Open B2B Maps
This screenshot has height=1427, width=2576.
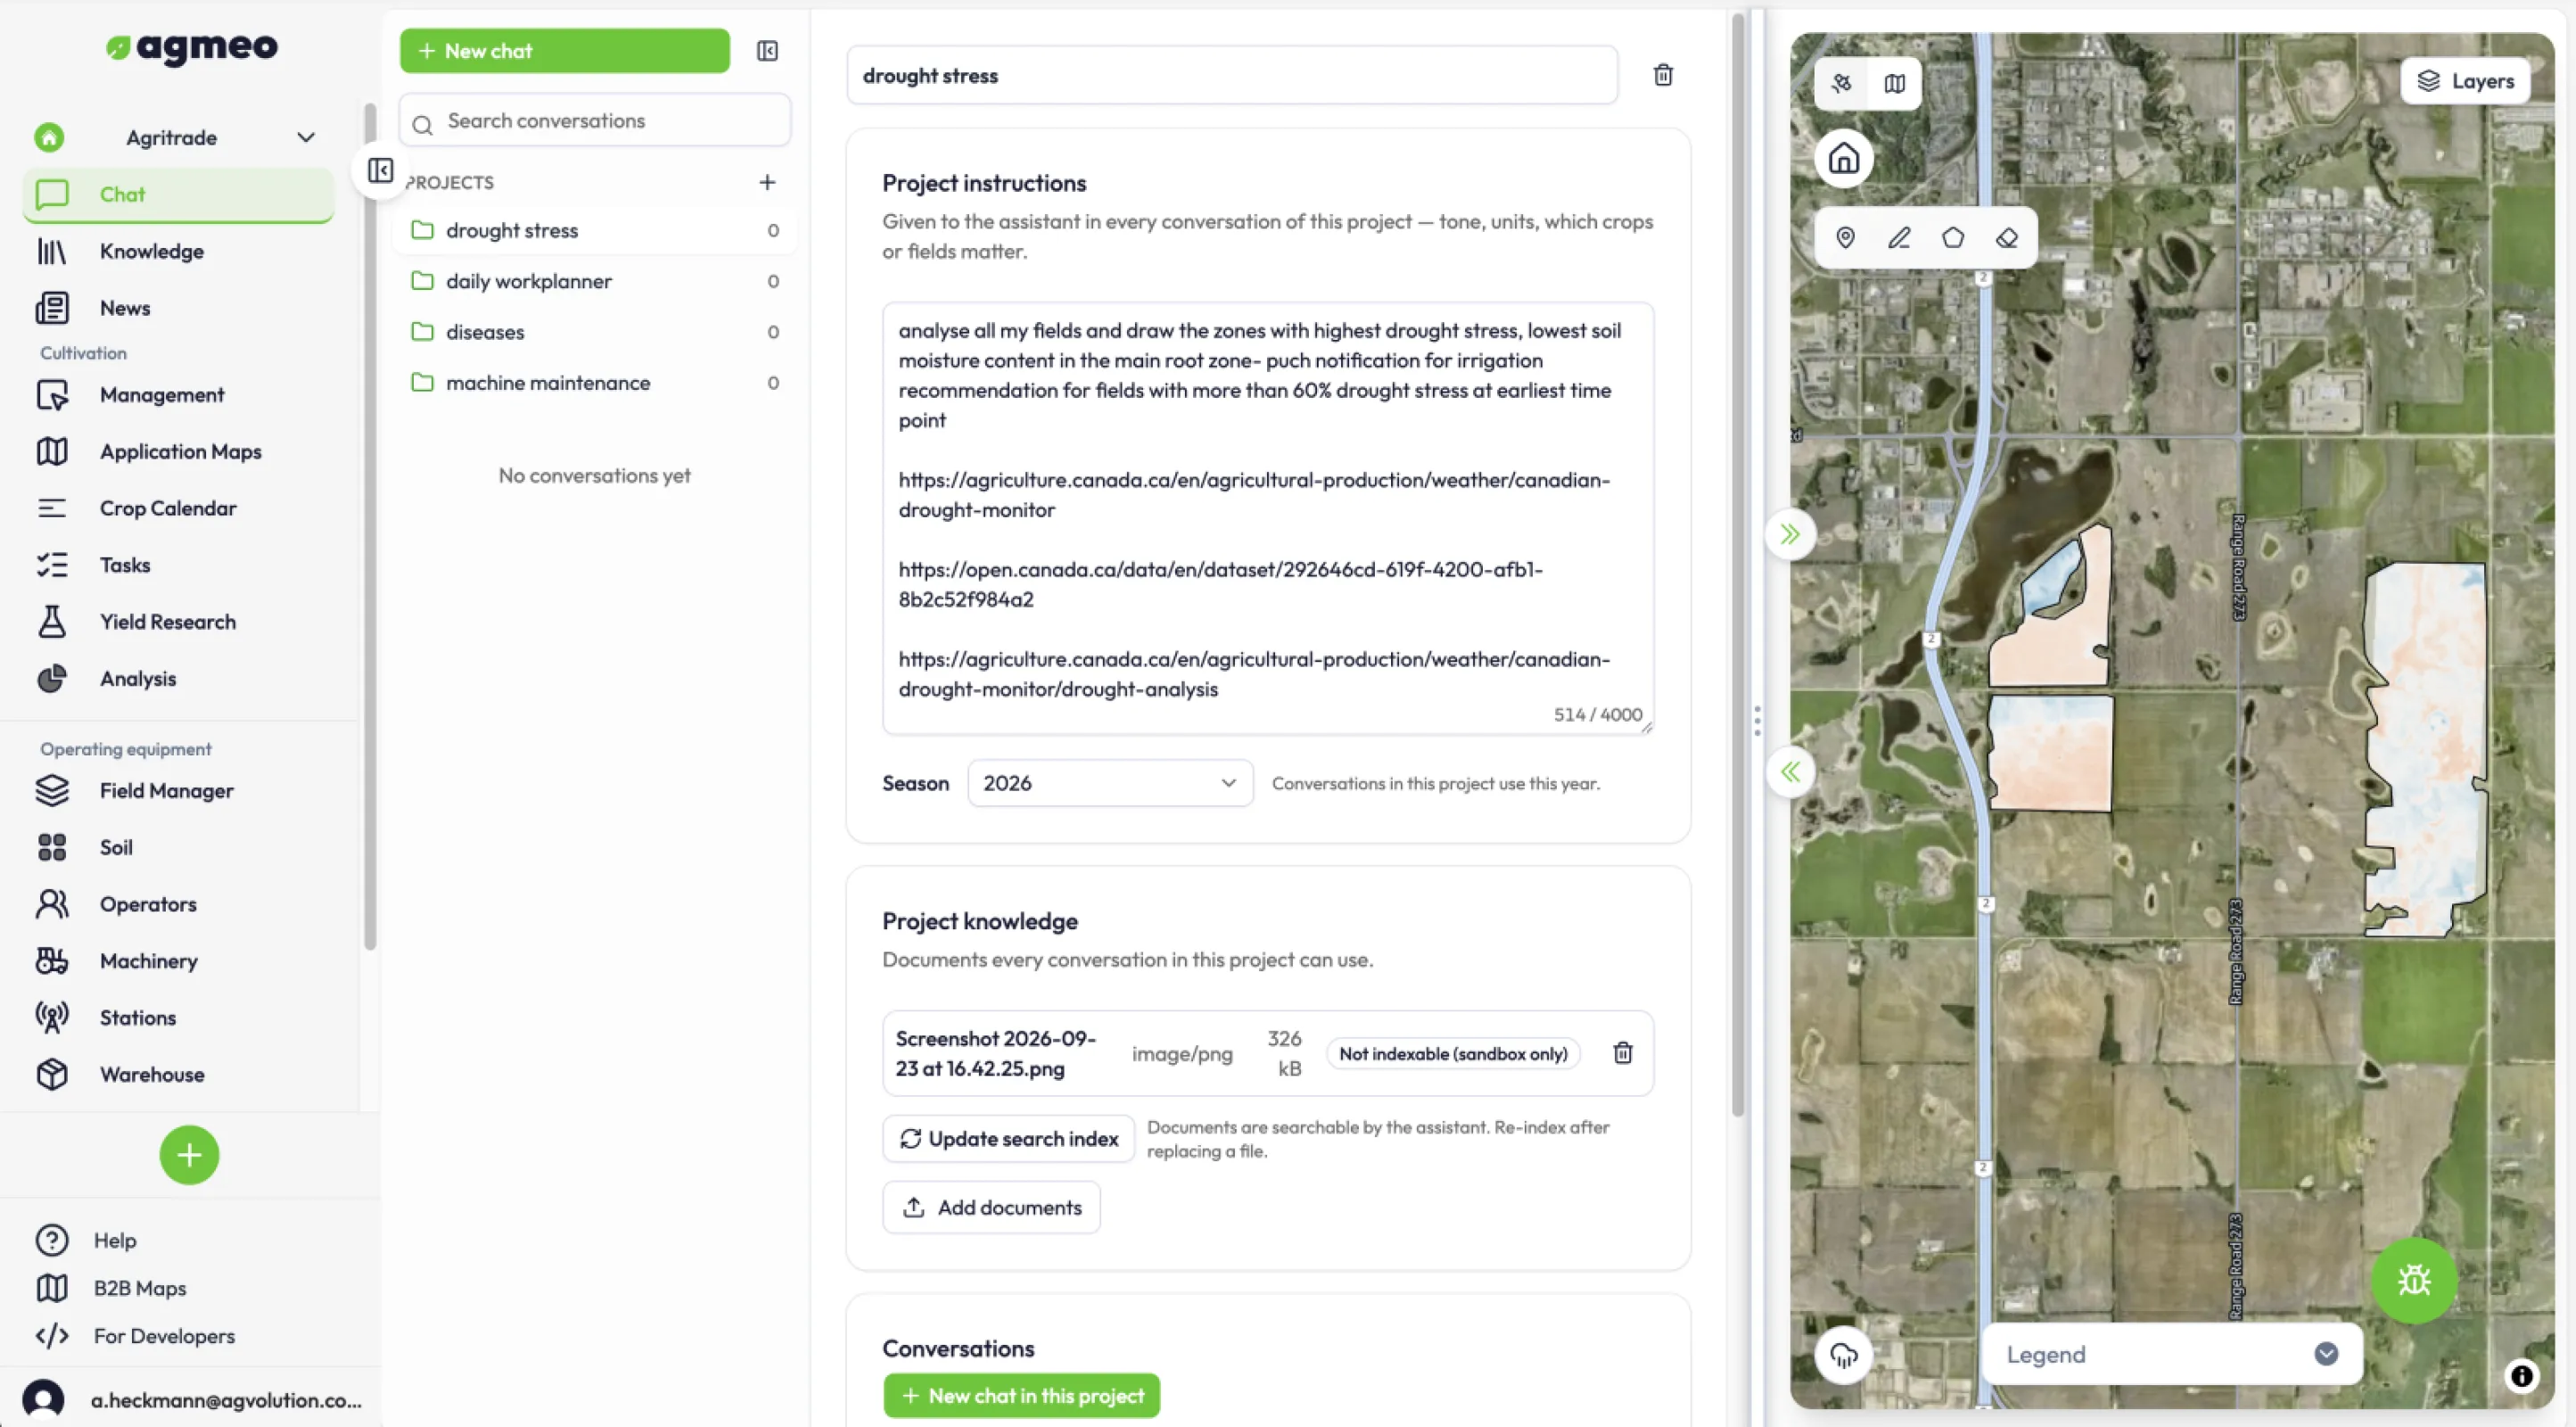pyautogui.click(x=140, y=1288)
